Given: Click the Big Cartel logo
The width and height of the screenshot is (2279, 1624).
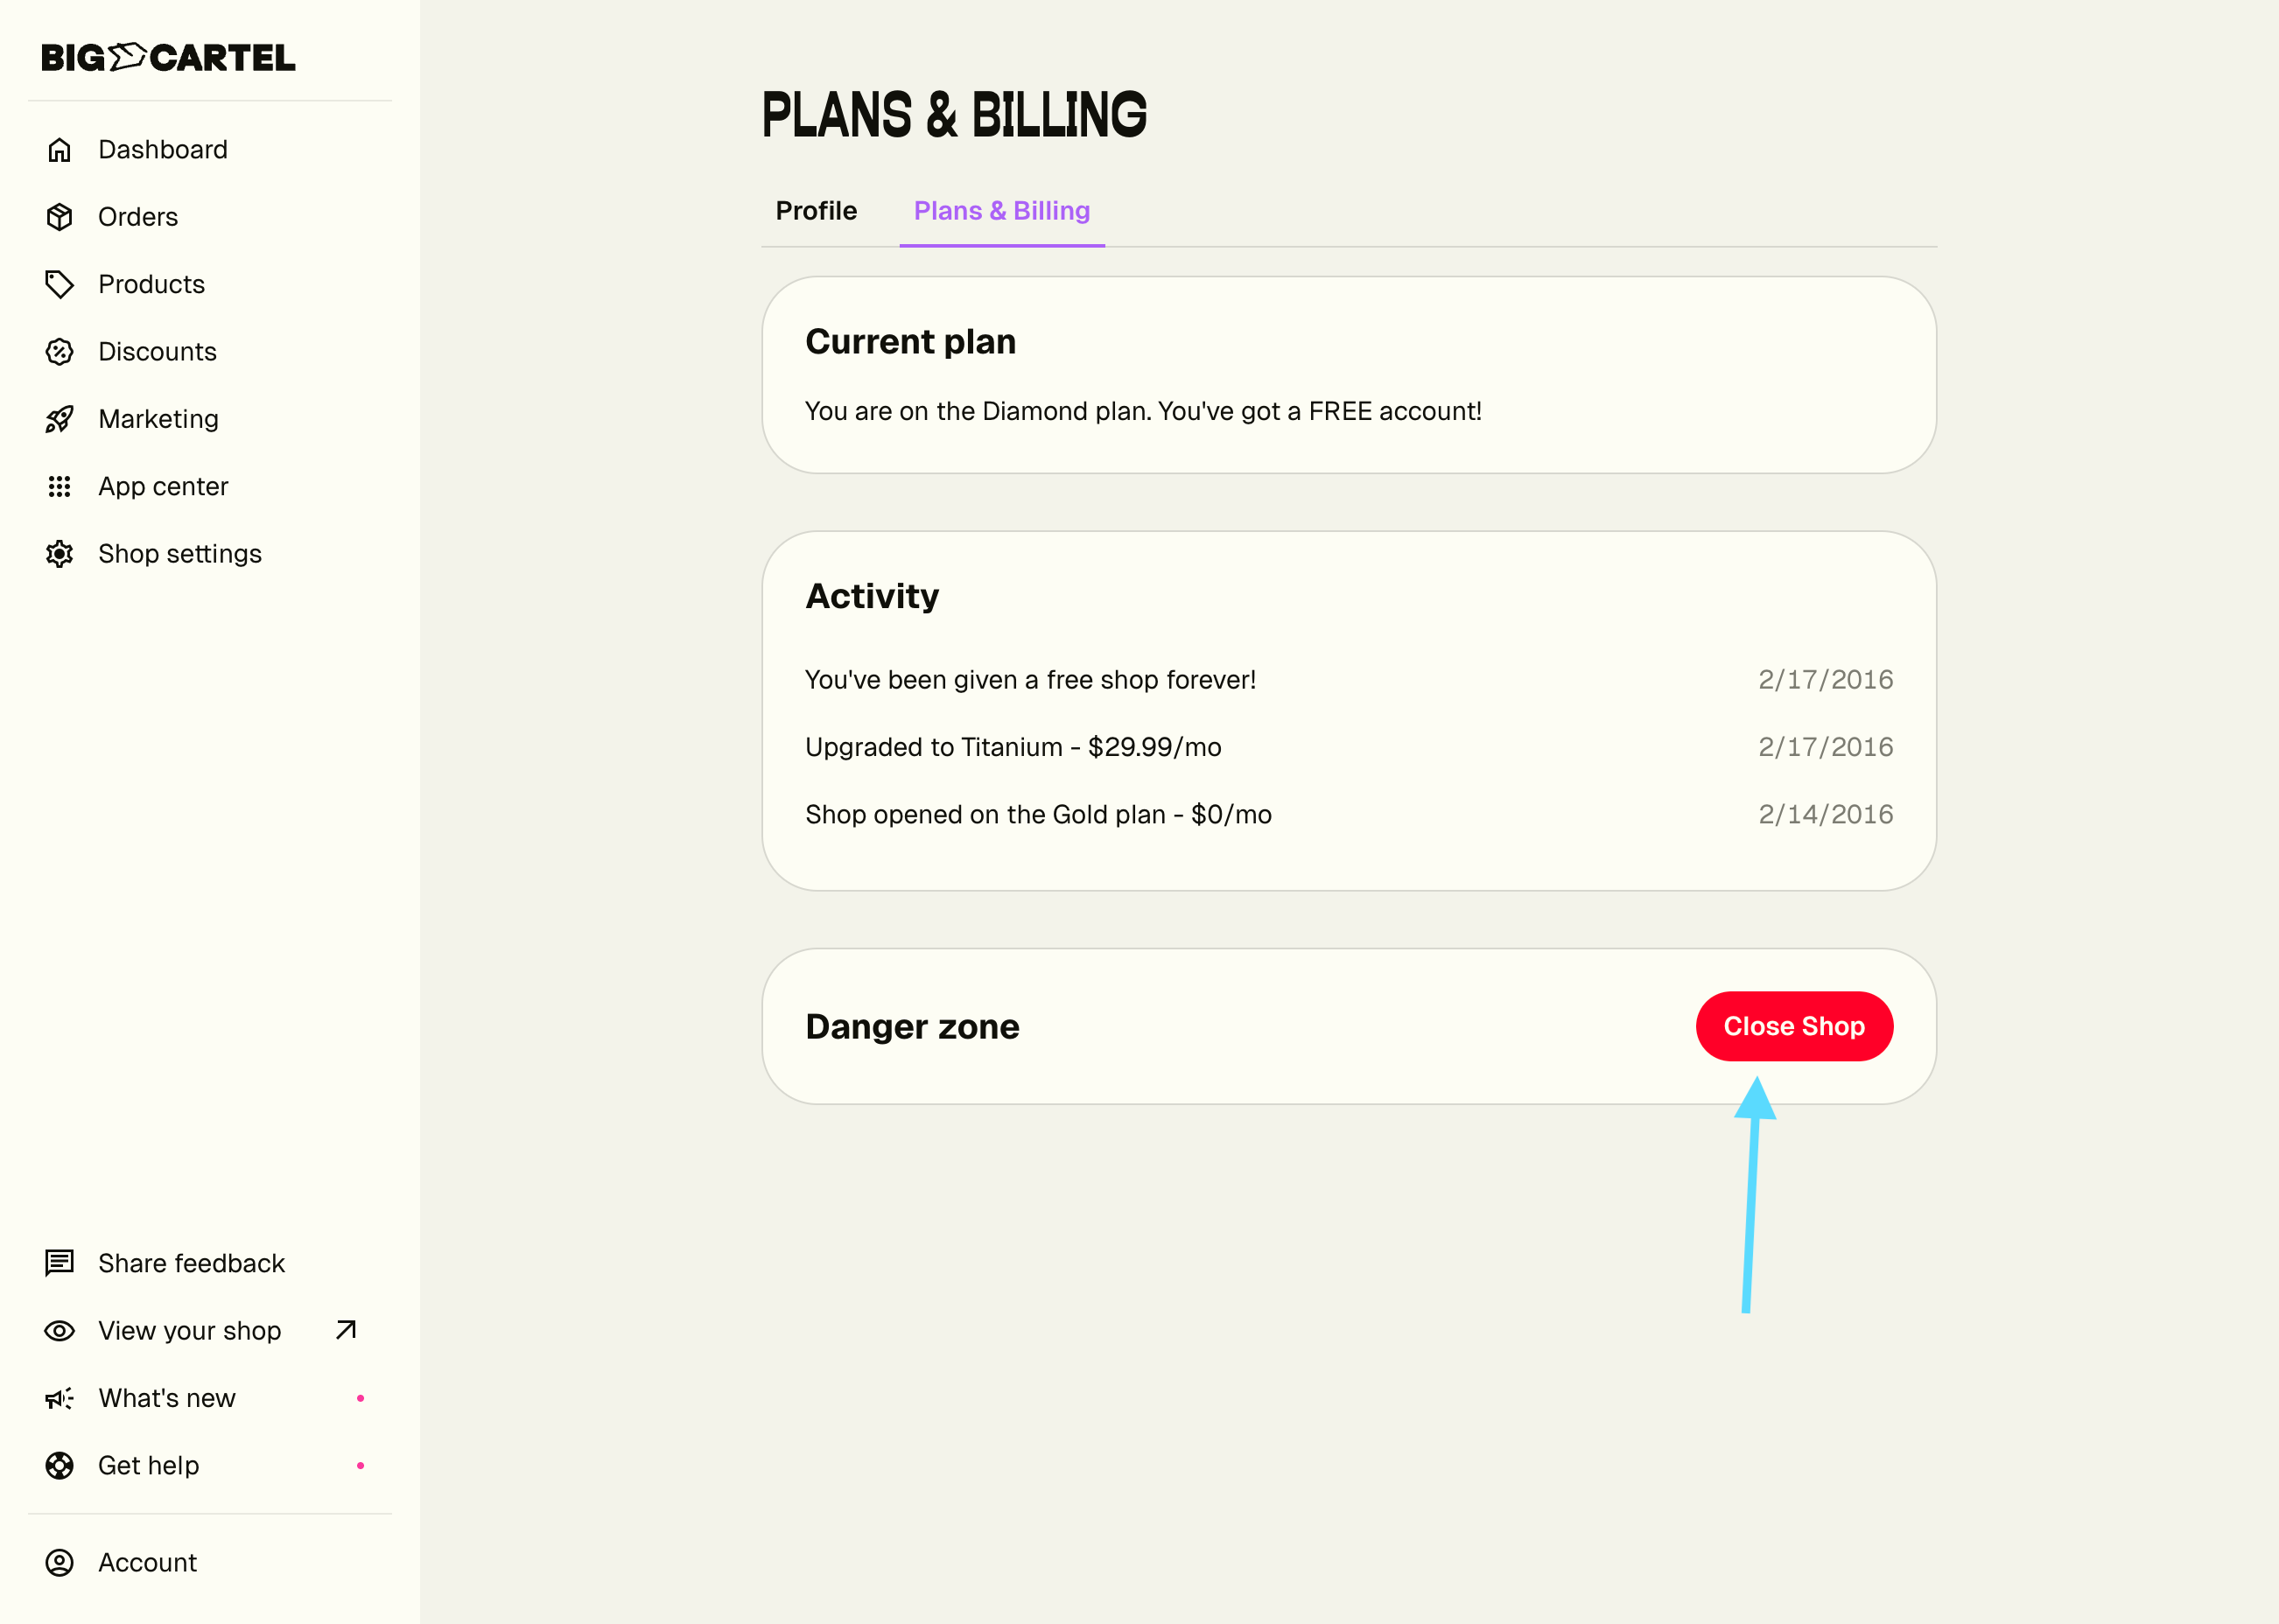Looking at the screenshot, I should 168,58.
